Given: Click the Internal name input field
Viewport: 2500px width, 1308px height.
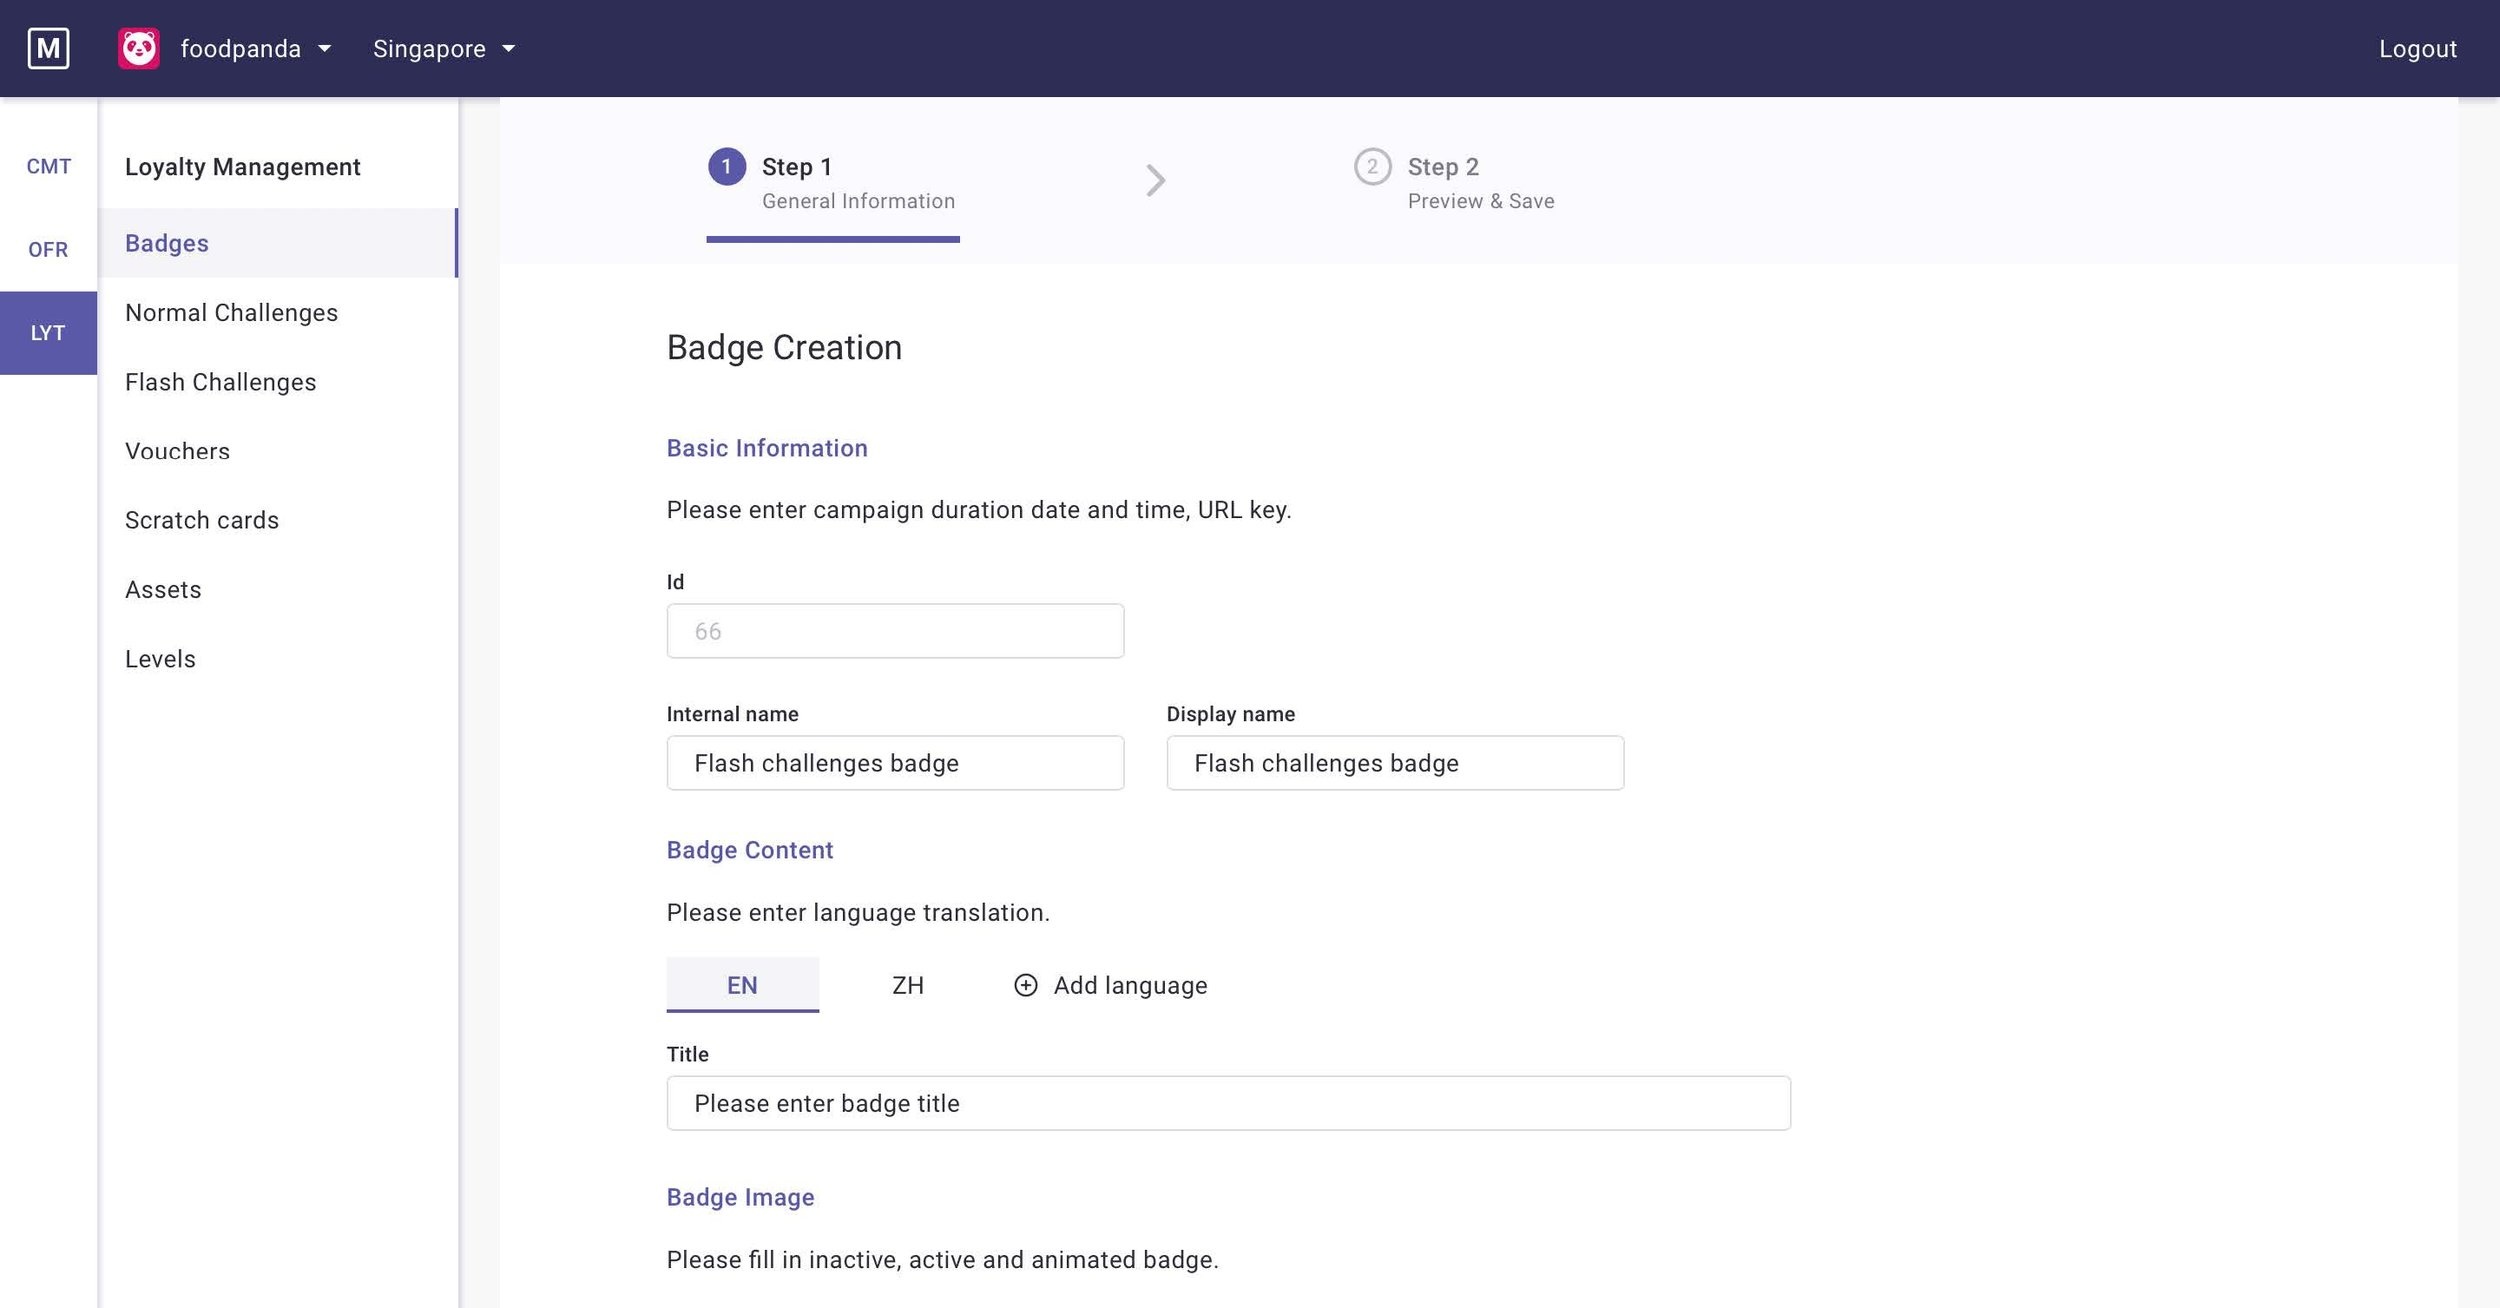Looking at the screenshot, I should coord(895,762).
